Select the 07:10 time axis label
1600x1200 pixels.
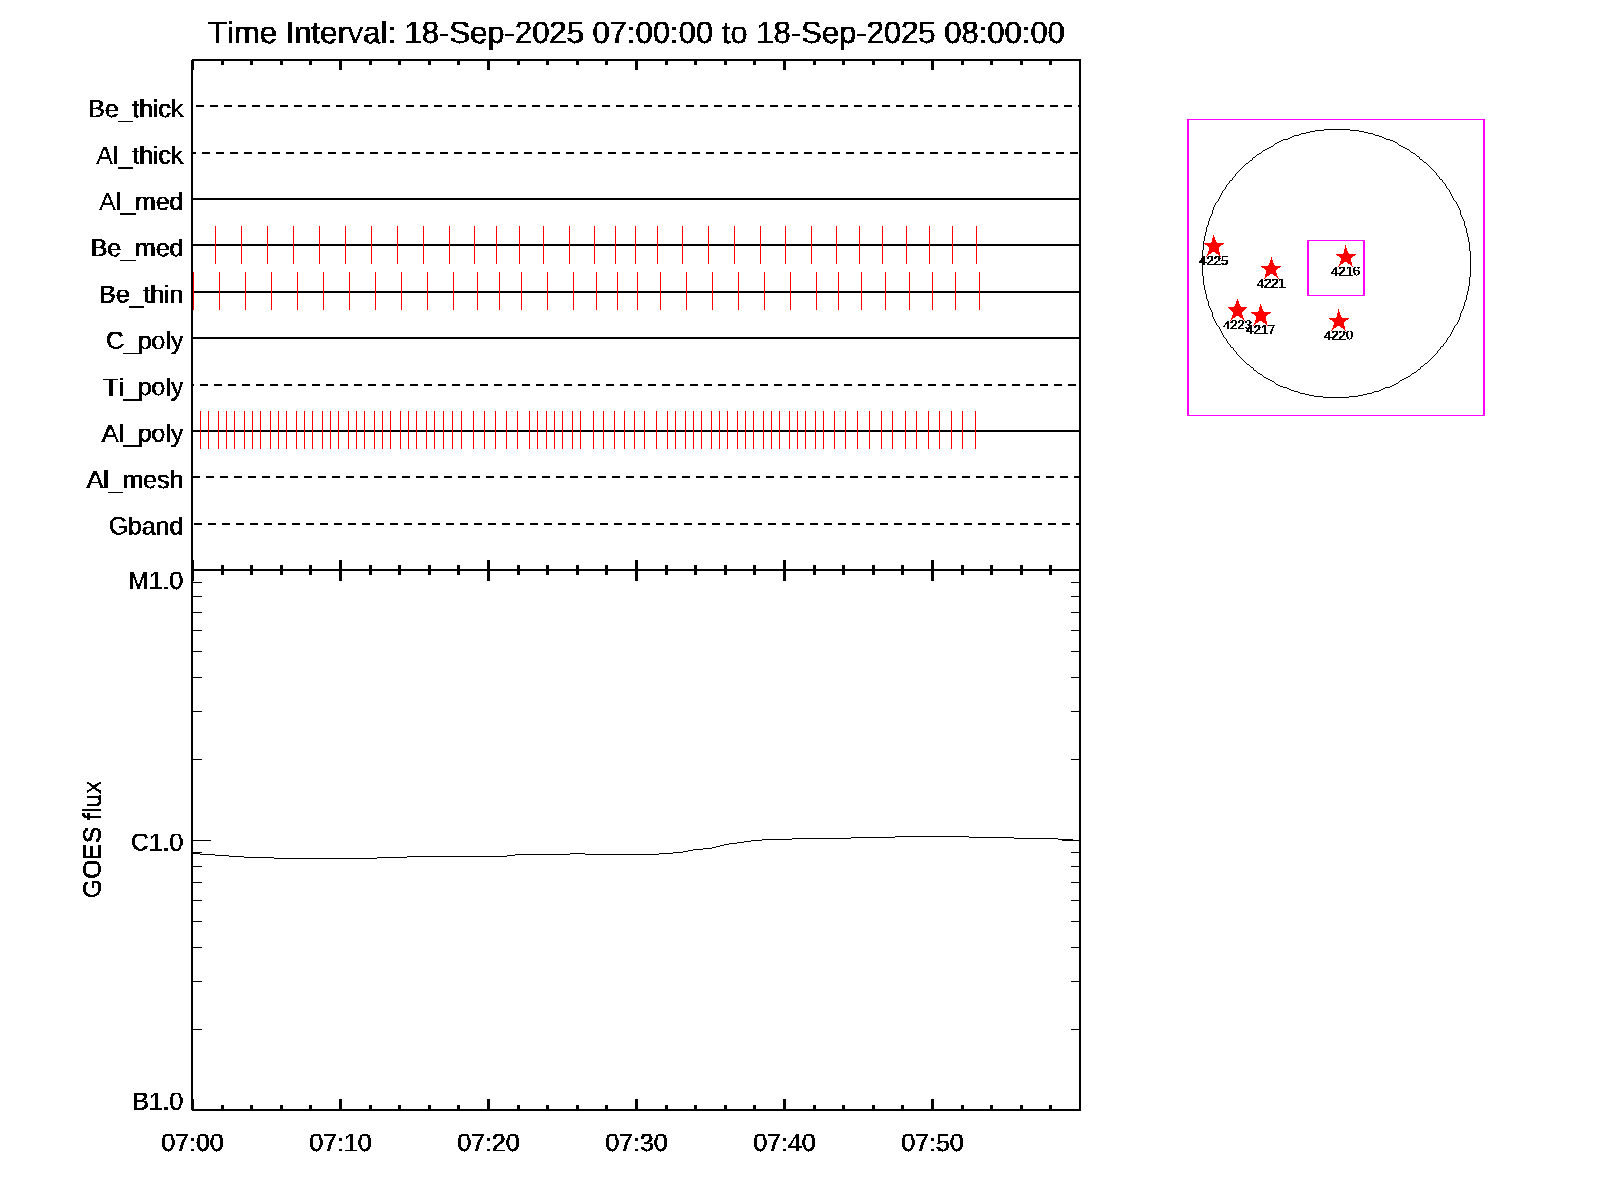tap(340, 1143)
